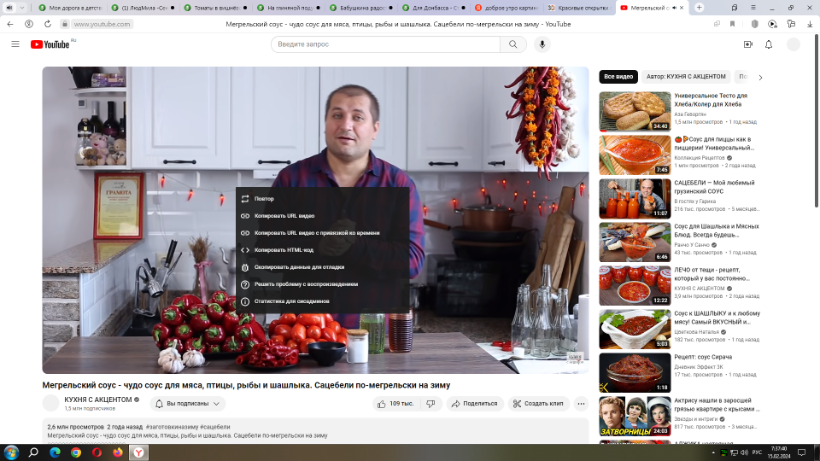Select the Автор: КУХНЯ С АКЦЕНТОМ chip
820x461 pixels.
[685, 76]
